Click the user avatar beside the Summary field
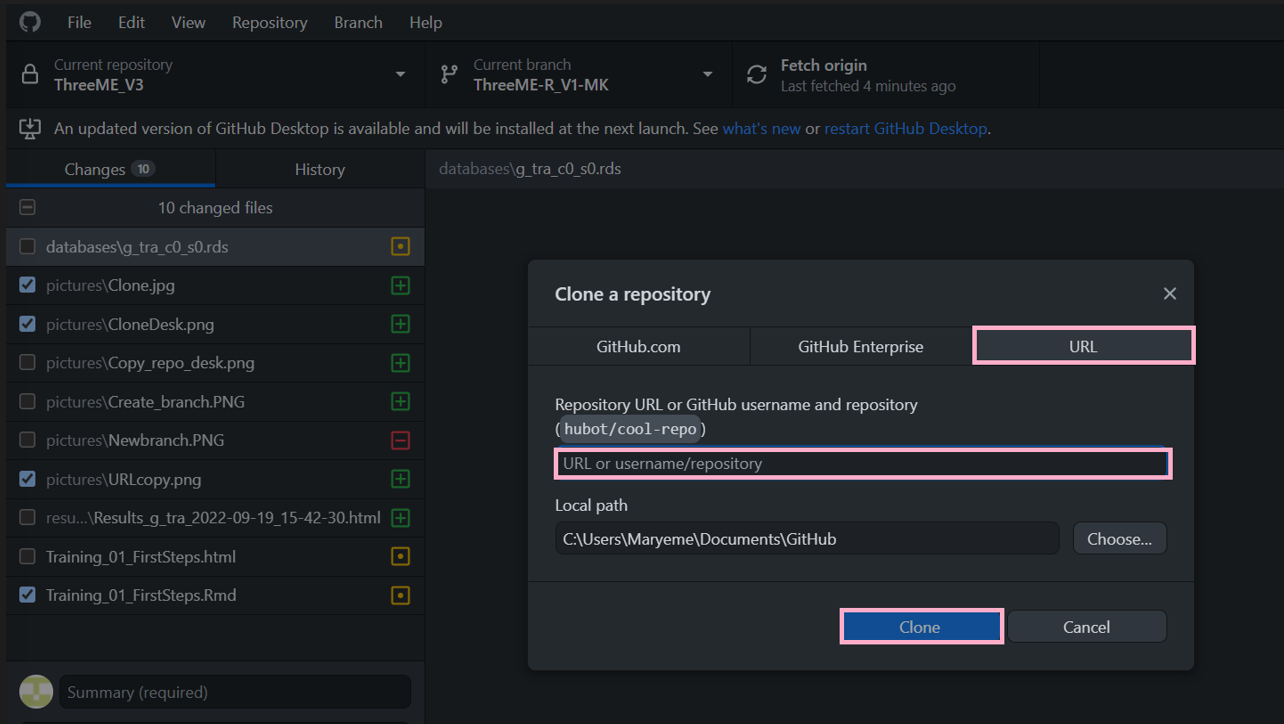1284x724 pixels. point(37,692)
